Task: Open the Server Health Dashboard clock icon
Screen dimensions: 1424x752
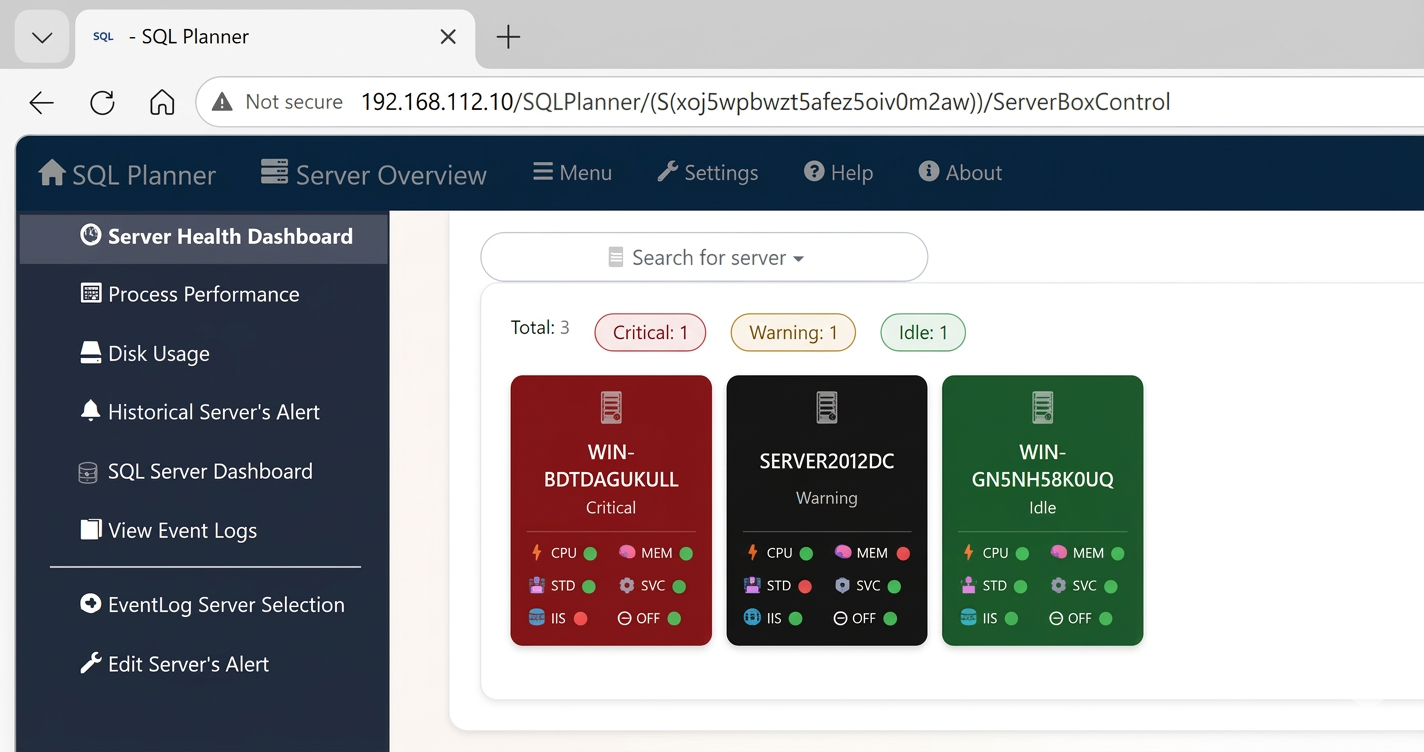Action: point(91,236)
